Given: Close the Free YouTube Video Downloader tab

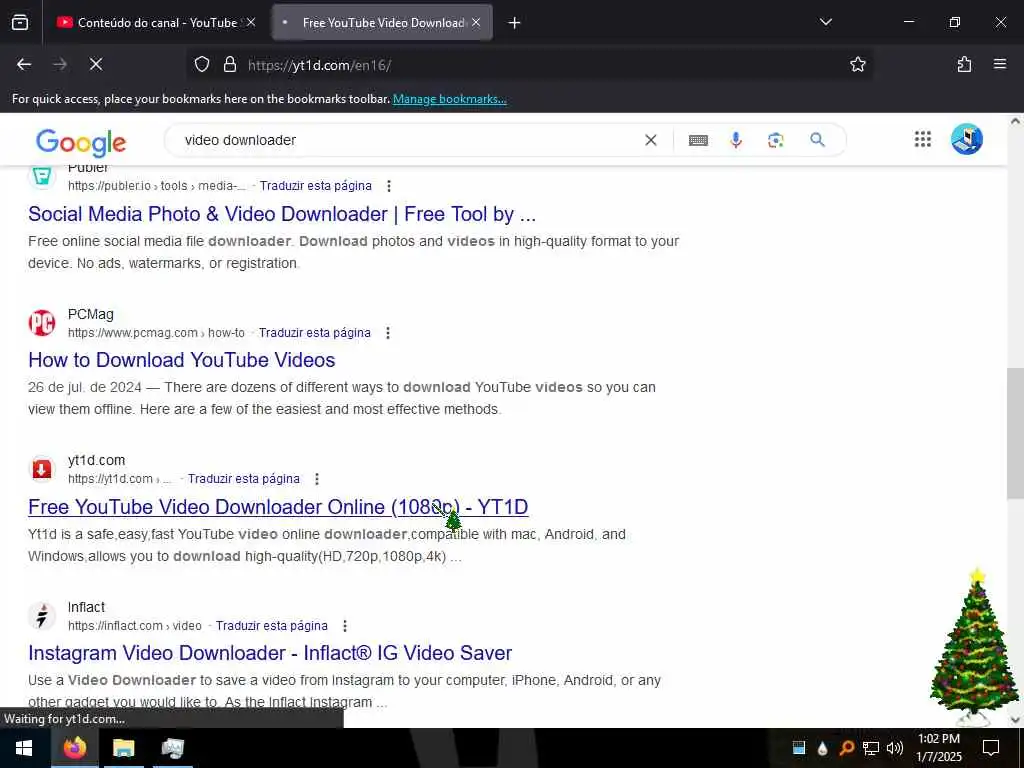Looking at the screenshot, I should pos(477,23).
